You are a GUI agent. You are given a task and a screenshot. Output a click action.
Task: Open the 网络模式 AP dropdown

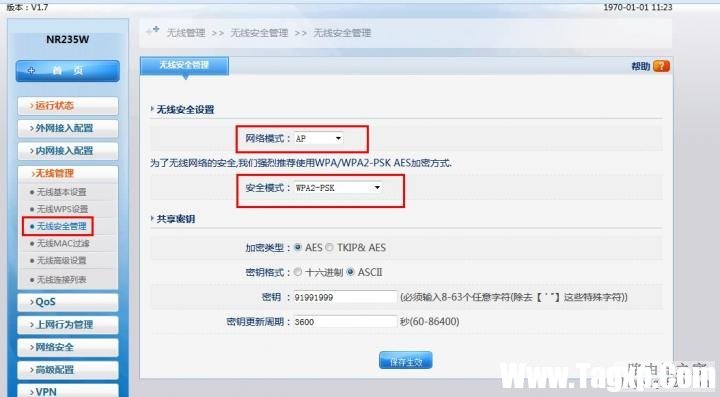click(319, 138)
